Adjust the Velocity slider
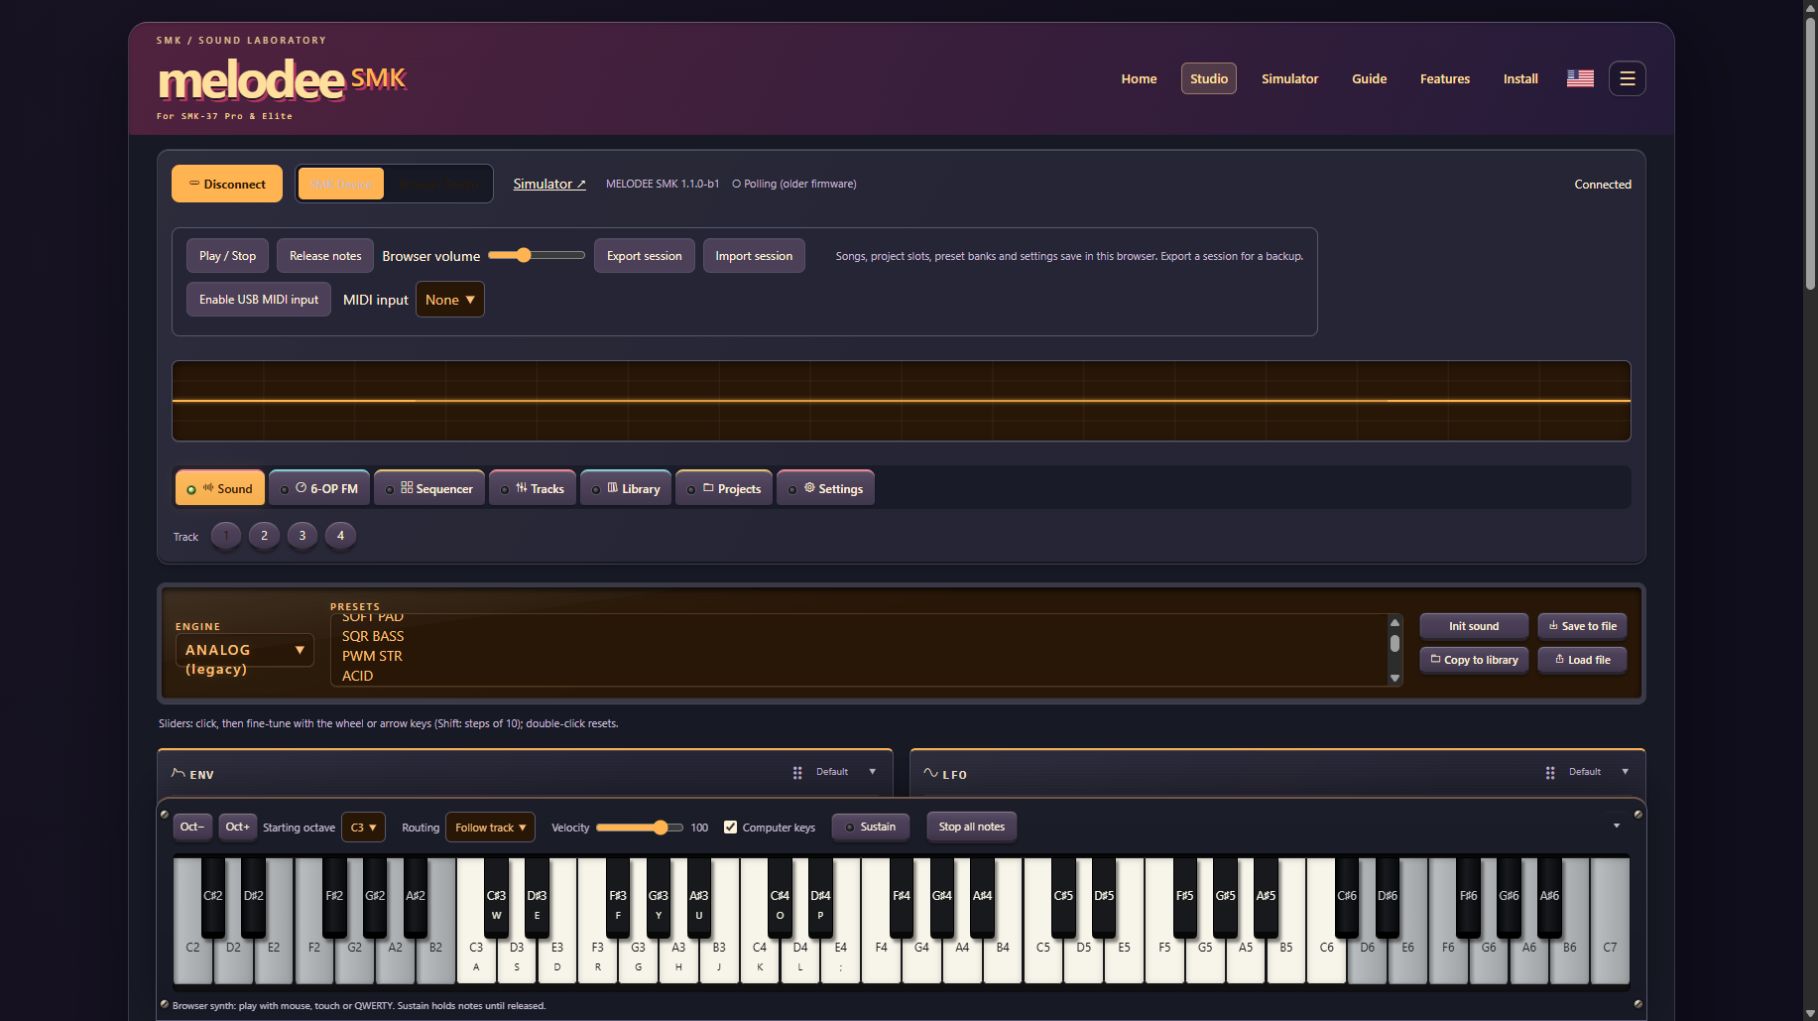This screenshot has height=1021, width=1818. pos(639,827)
